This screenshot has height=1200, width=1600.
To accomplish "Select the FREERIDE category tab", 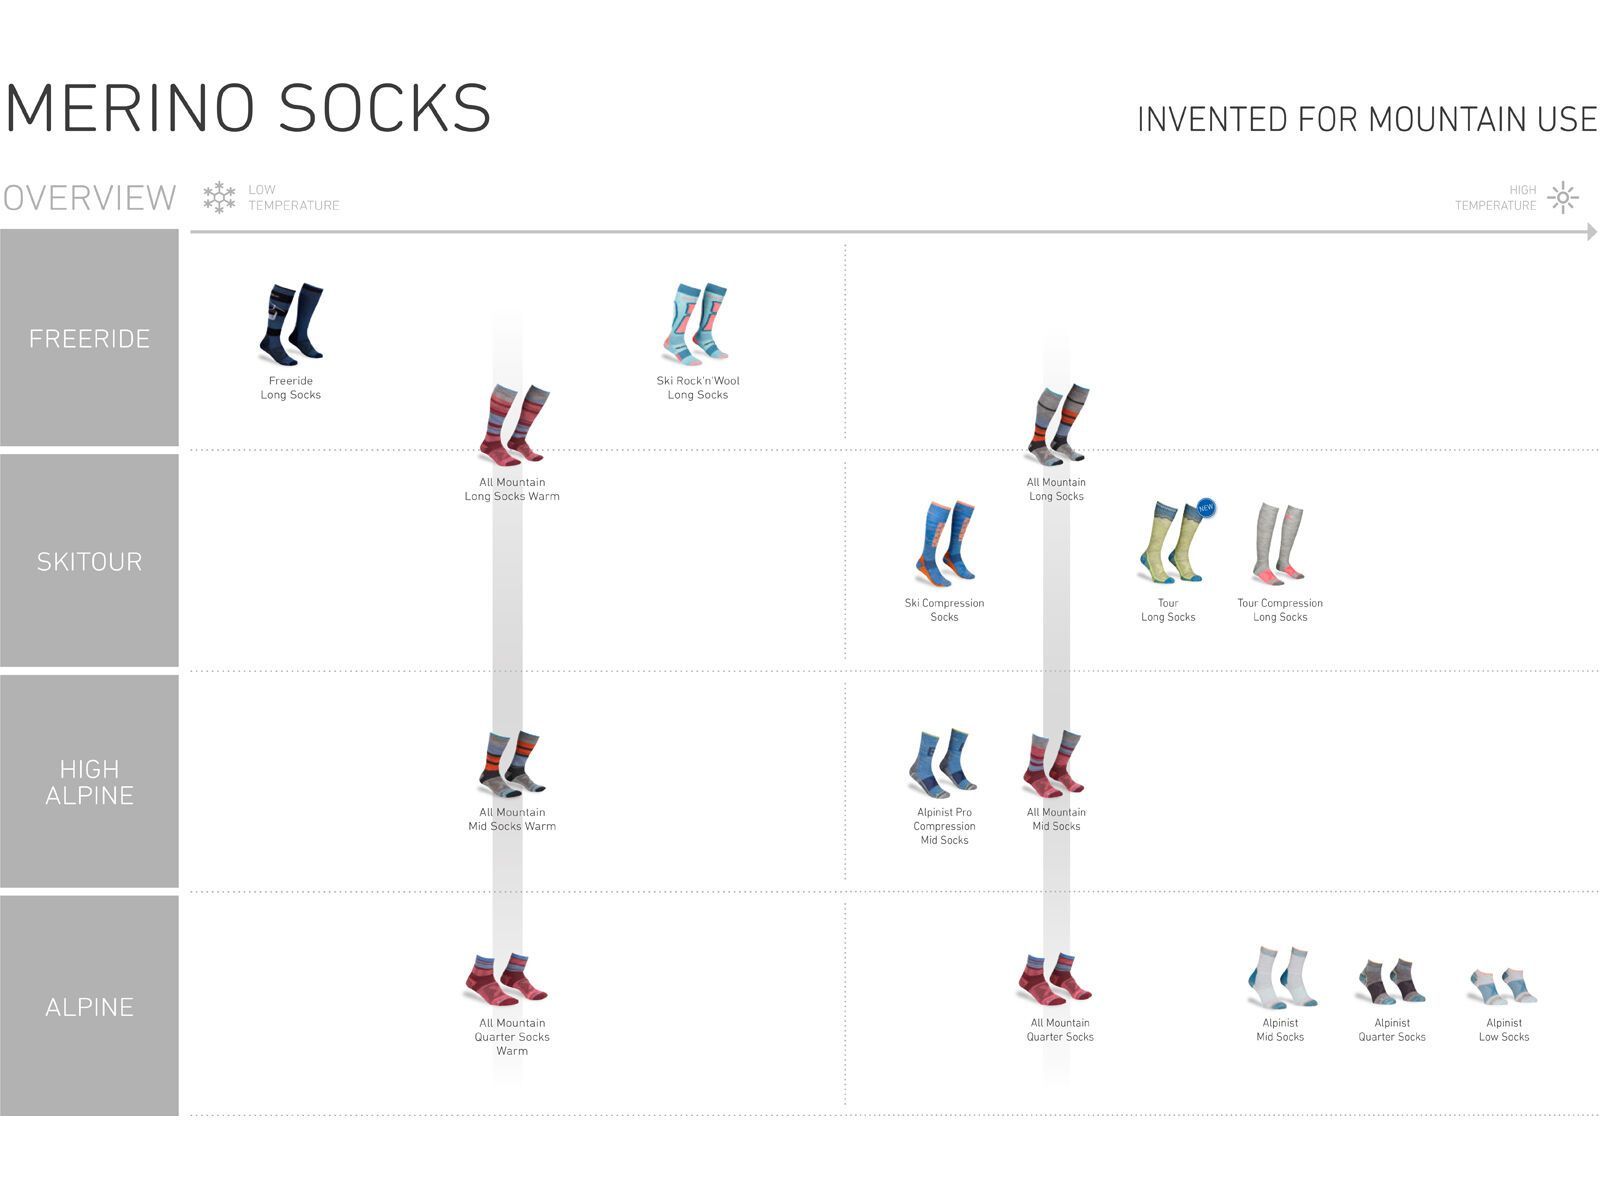I will (x=89, y=338).
